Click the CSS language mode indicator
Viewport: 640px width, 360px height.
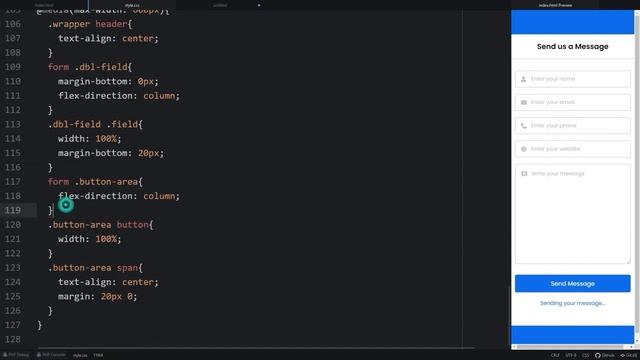[x=585, y=356]
